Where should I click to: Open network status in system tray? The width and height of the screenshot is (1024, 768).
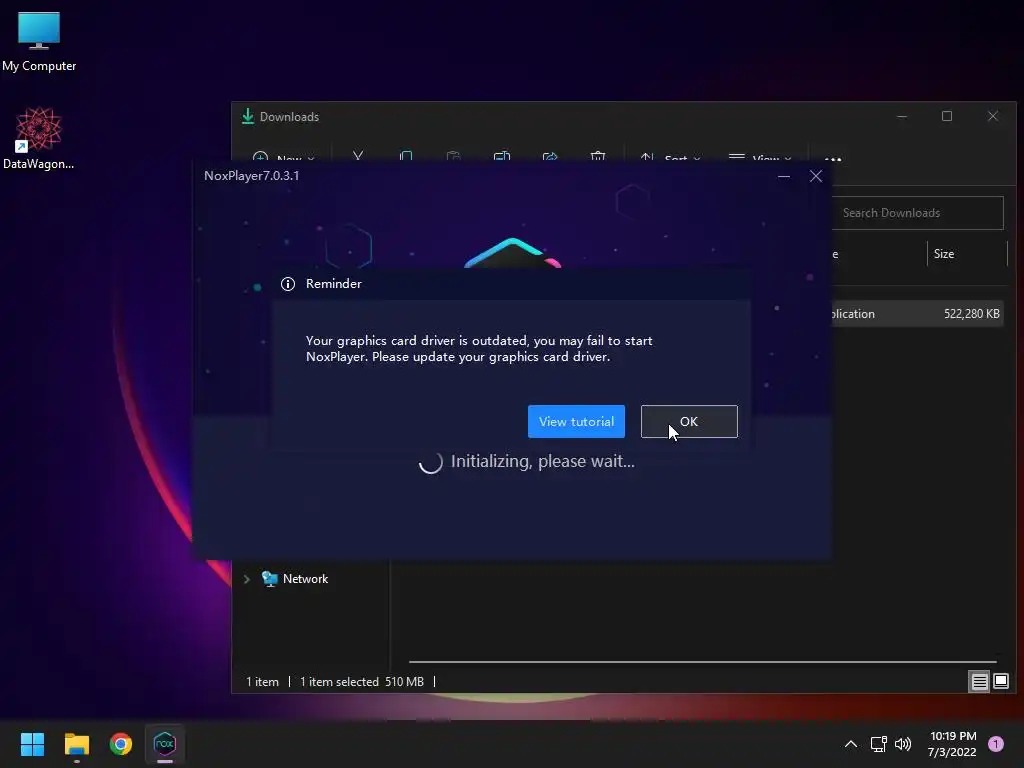[x=878, y=744]
